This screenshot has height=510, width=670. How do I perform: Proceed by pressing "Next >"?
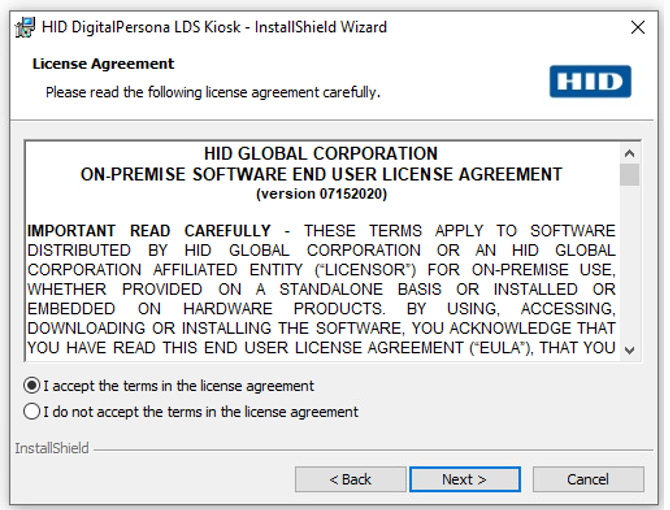(x=464, y=479)
